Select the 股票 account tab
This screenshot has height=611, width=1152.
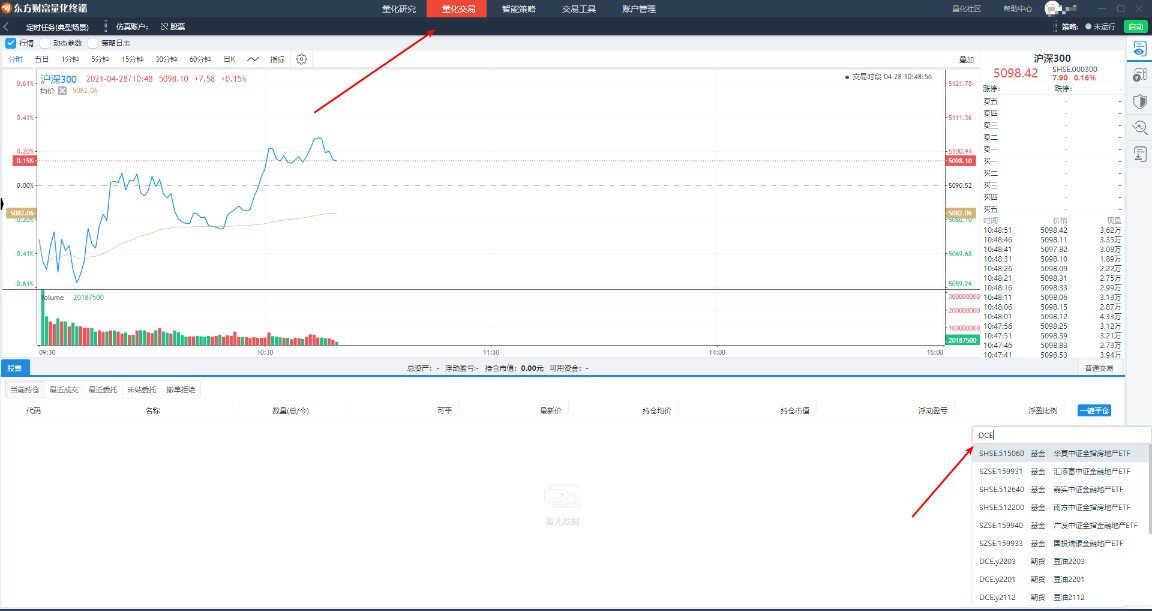(x=15, y=368)
